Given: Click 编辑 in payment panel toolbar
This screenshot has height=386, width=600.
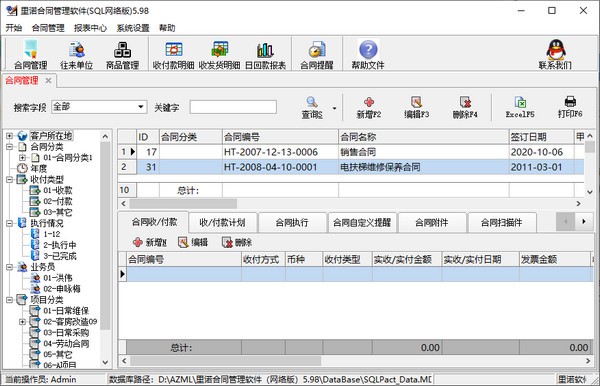Looking at the screenshot, I should click(193, 242).
